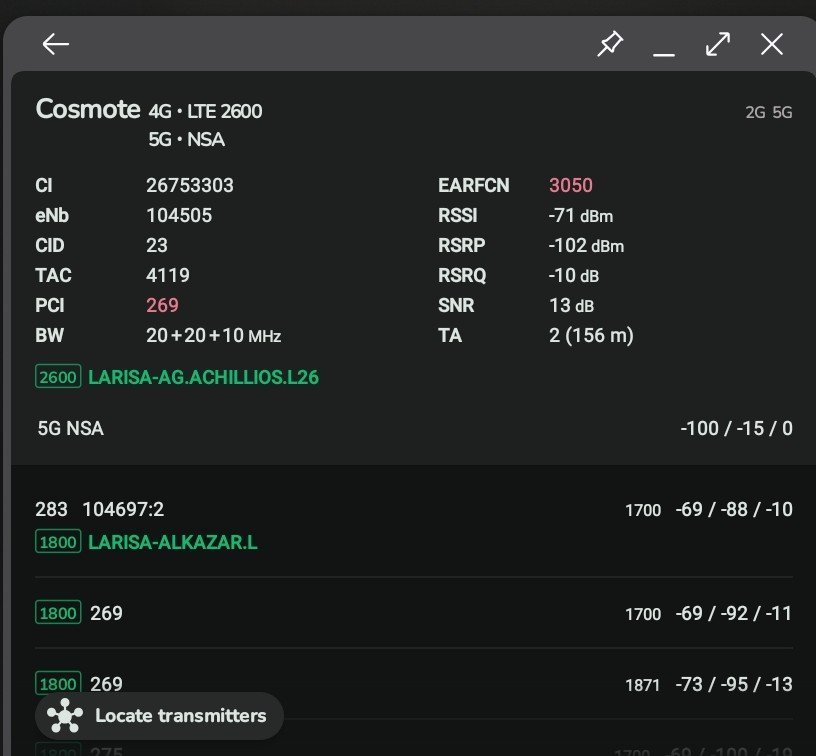Select the CI value 26753303

tap(190, 185)
